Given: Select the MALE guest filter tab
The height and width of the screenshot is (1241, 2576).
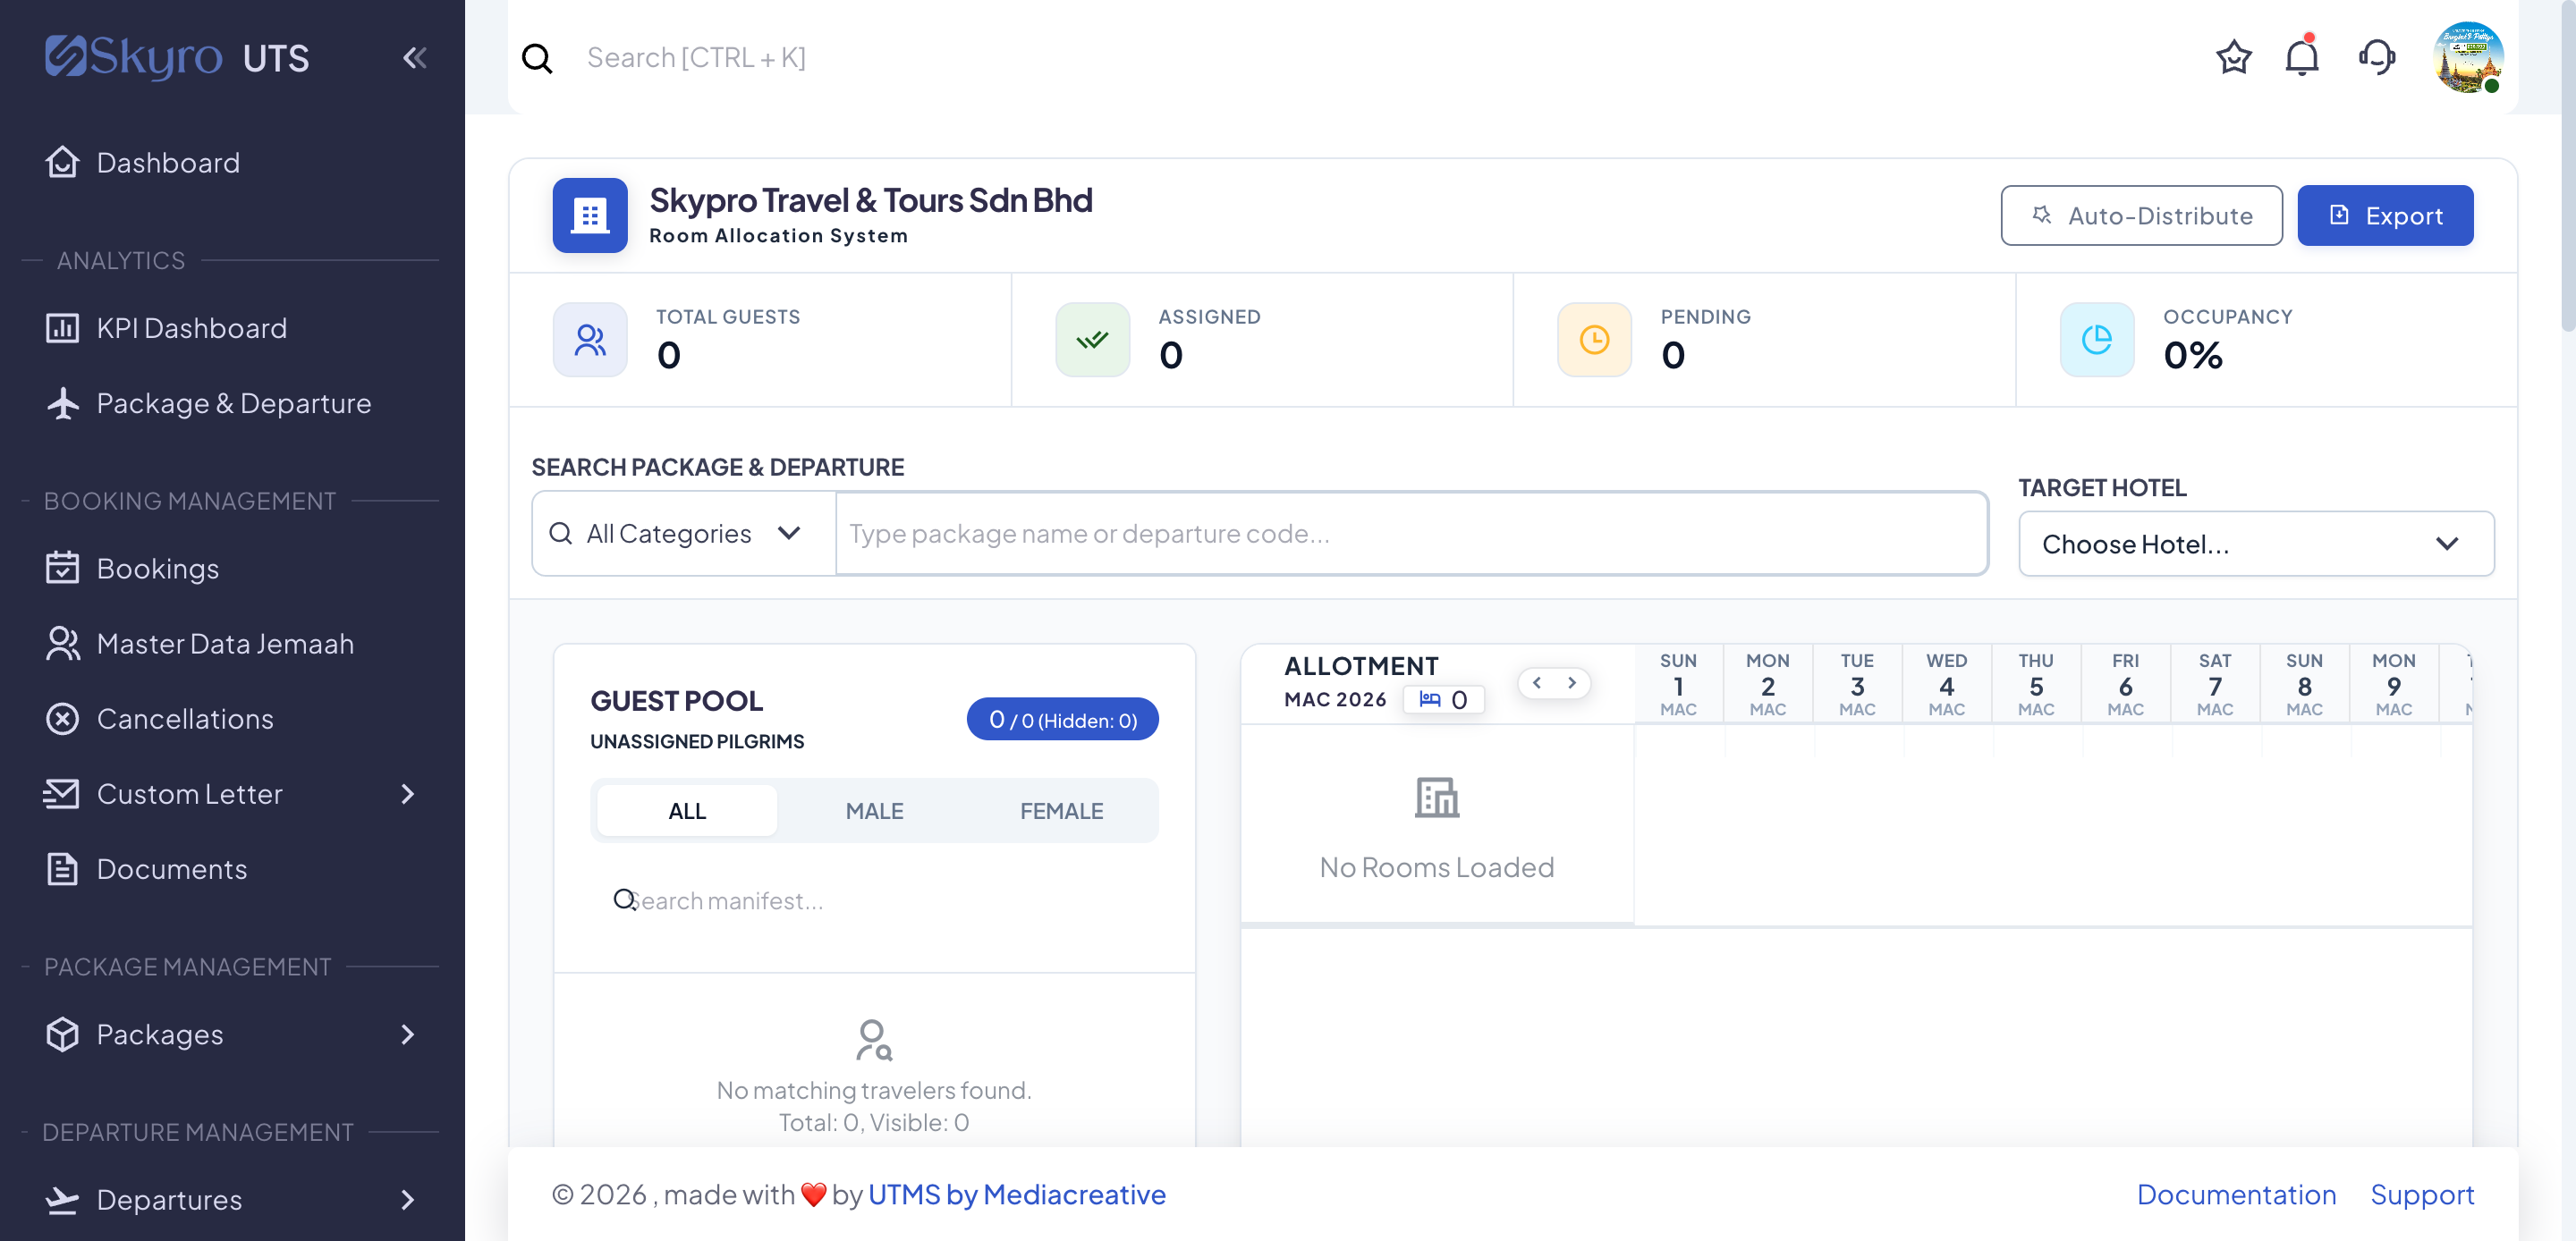Looking at the screenshot, I should 874,810.
